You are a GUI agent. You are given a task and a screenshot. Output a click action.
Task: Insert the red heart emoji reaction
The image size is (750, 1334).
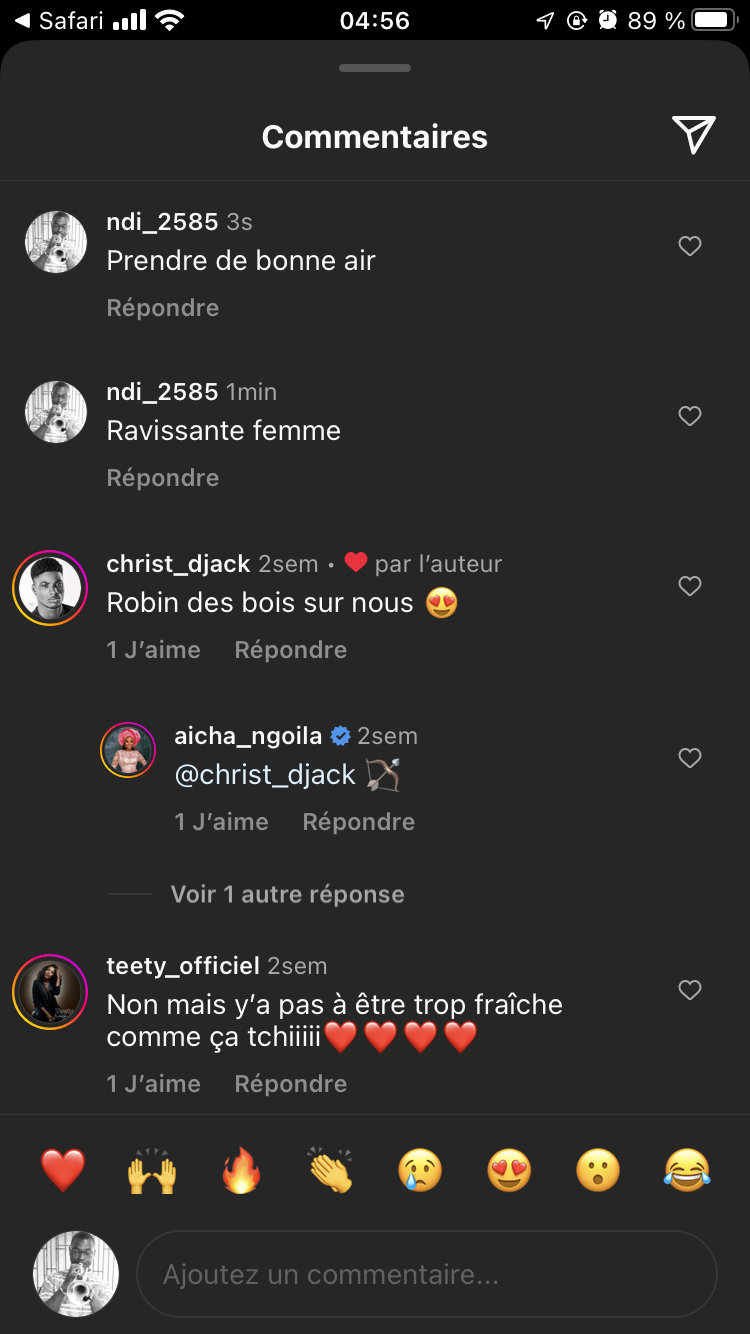tap(62, 1170)
